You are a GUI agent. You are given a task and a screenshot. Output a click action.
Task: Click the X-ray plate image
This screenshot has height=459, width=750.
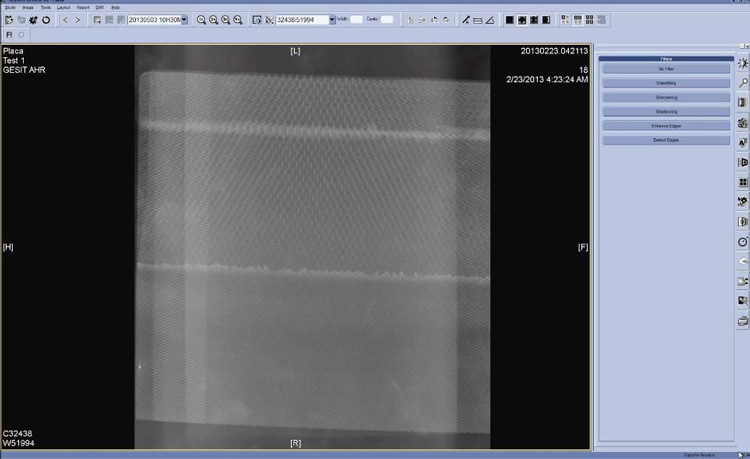click(312, 247)
